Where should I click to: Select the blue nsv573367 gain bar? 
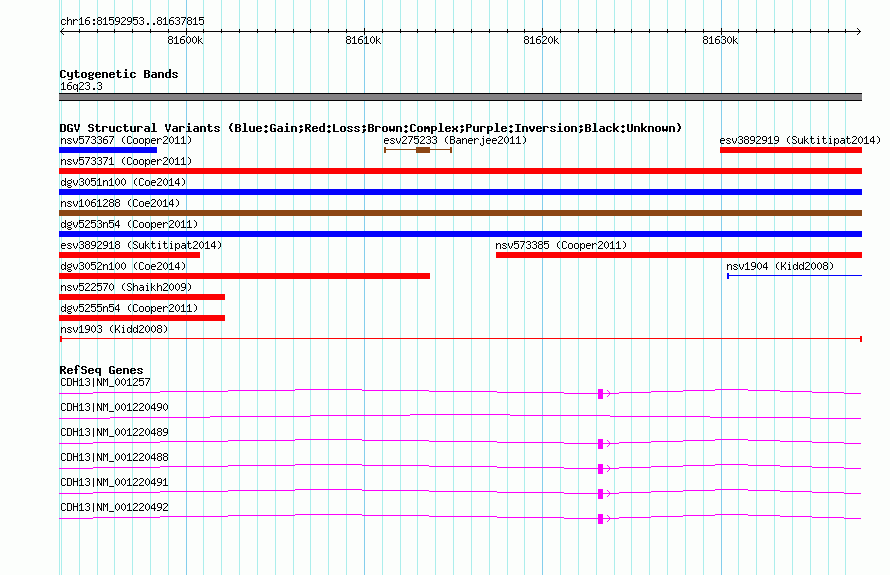[108, 150]
